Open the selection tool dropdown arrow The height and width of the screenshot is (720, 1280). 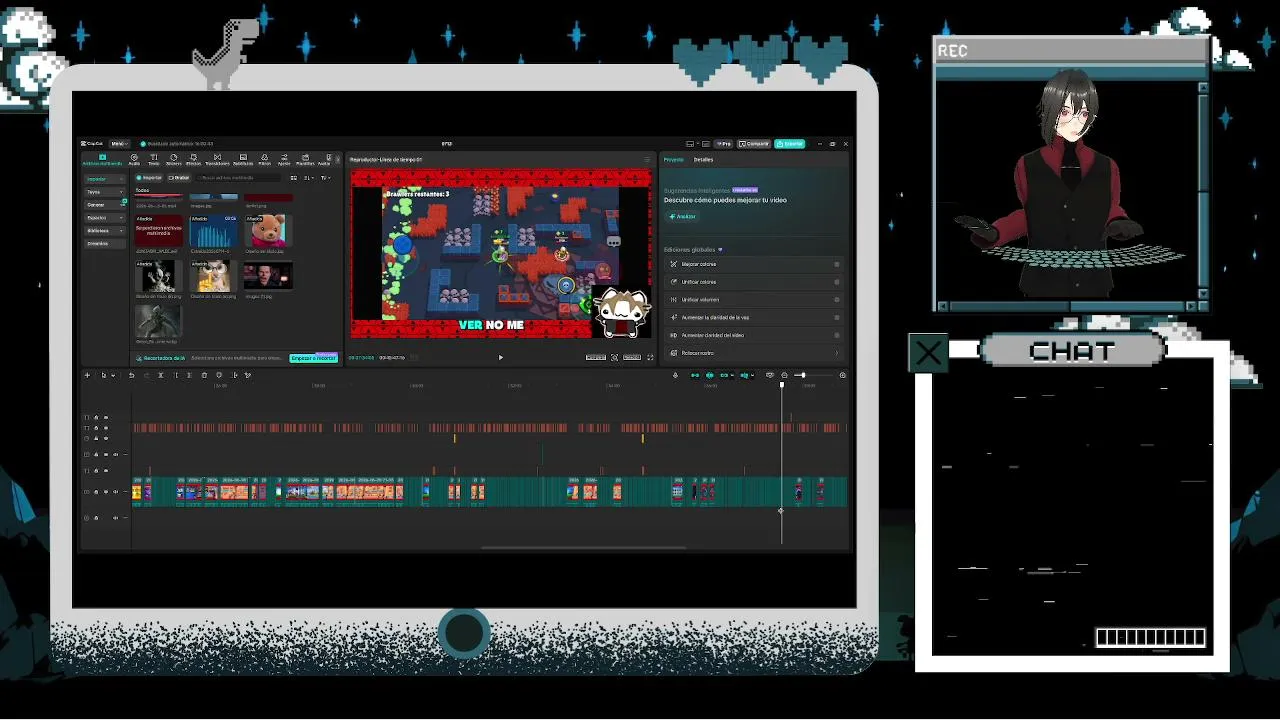113,375
